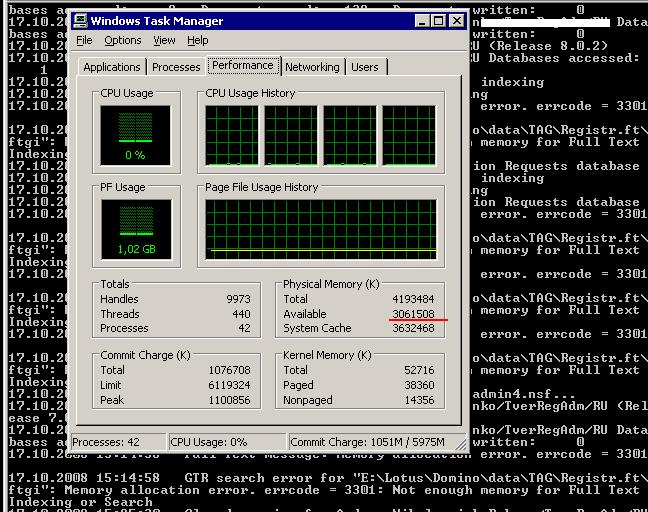This screenshot has height=512, width=648.
Task: Switch to the Applications tab
Action: click(x=112, y=67)
